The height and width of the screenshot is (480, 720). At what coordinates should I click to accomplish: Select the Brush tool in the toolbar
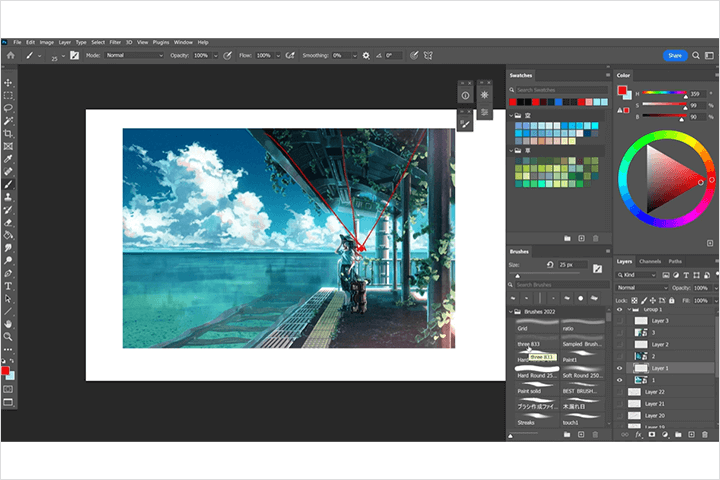coord(8,184)
